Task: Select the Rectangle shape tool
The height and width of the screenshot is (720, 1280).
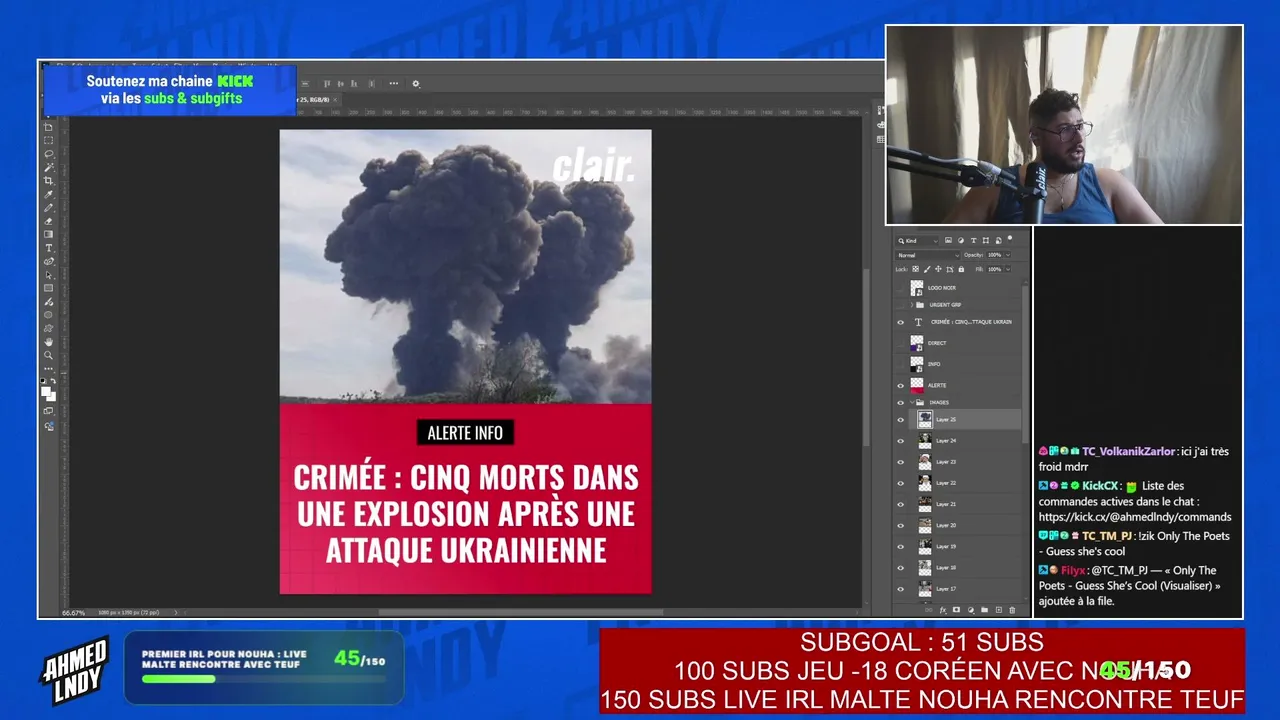Action: click(x=48, y=288)
